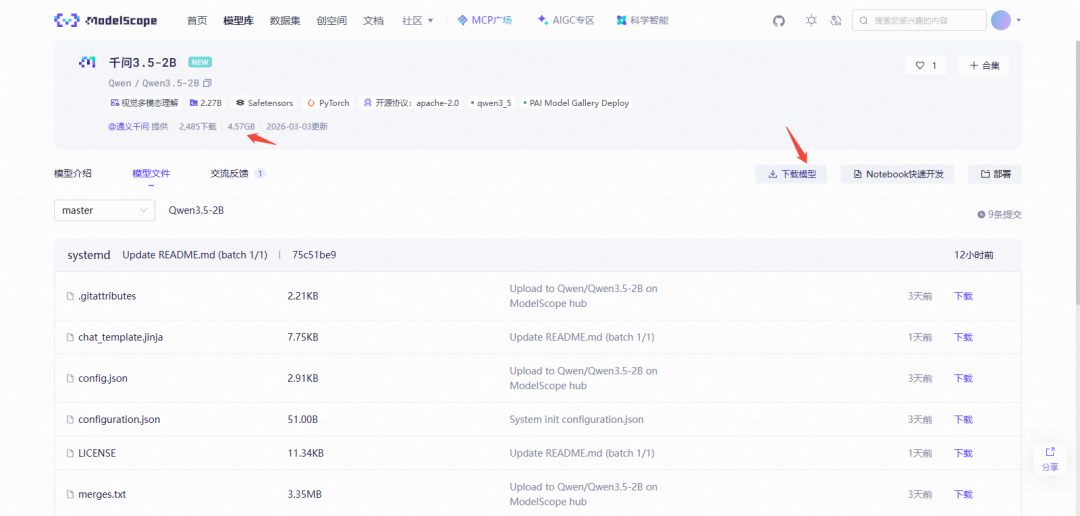Click the 2.27B parameter size tag
The width and height of the screenshot is (1080, 516).
point(206,103)
